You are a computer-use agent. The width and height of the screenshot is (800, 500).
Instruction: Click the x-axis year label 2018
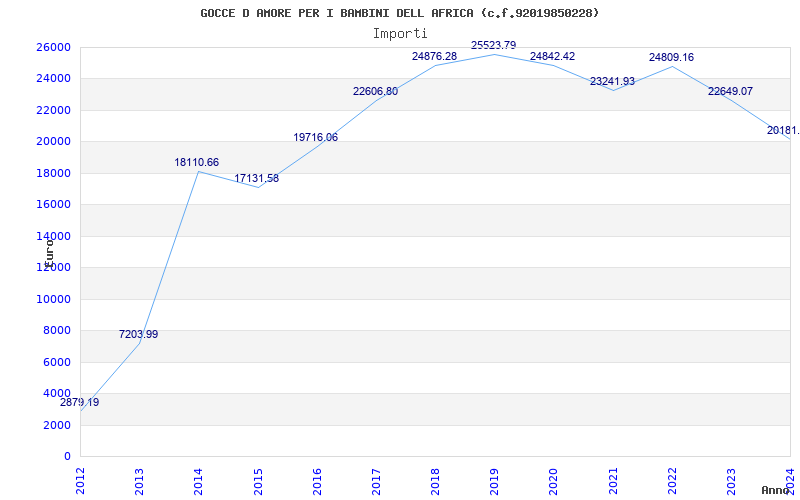point(435,481)
